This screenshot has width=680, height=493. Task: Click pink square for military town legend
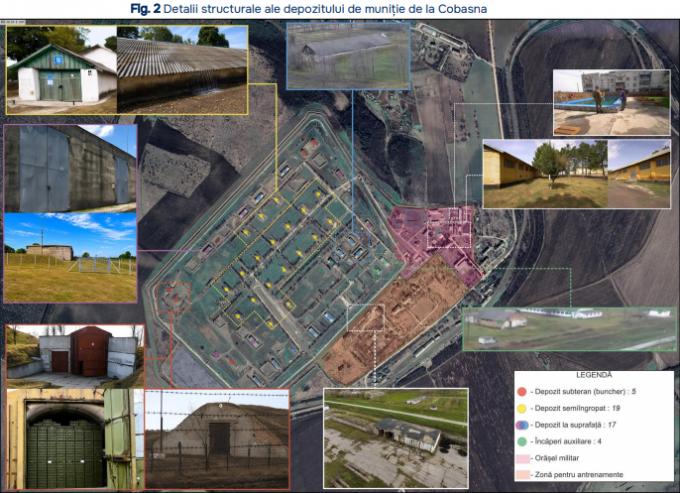(523, 458)
